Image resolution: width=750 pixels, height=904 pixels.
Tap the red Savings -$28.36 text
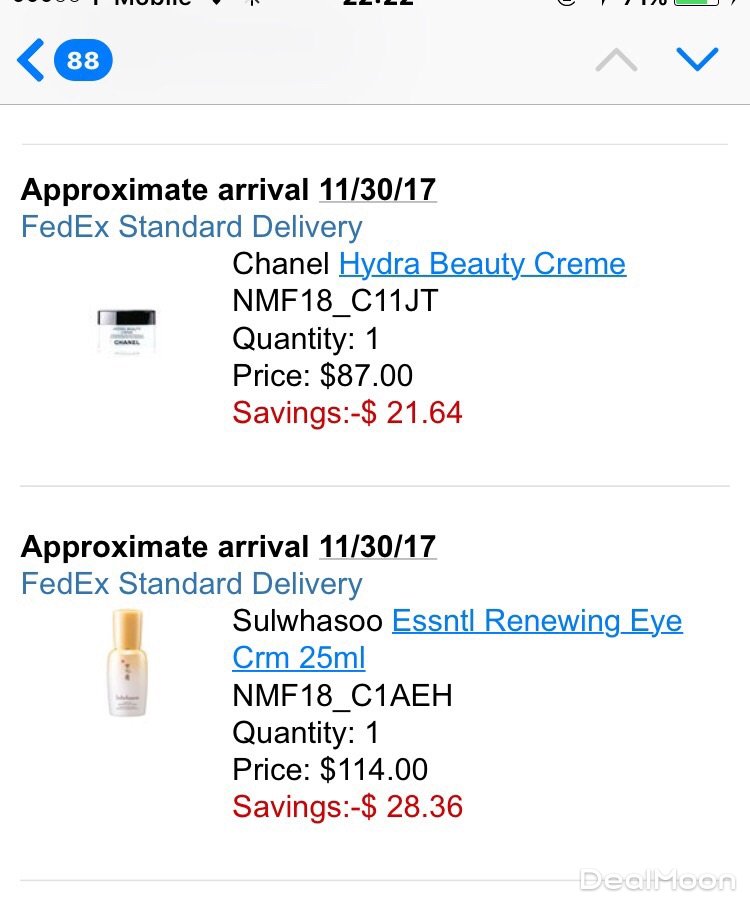click(347, 806)
